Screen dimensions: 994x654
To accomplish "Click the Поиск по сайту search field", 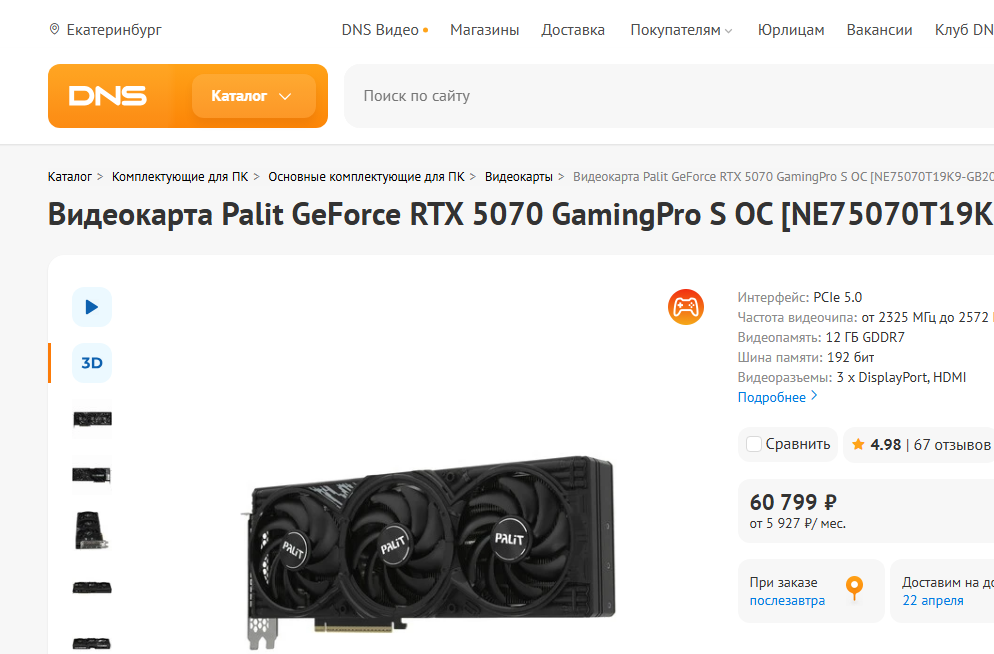I will pyautogui.click(x=669, y=96).
